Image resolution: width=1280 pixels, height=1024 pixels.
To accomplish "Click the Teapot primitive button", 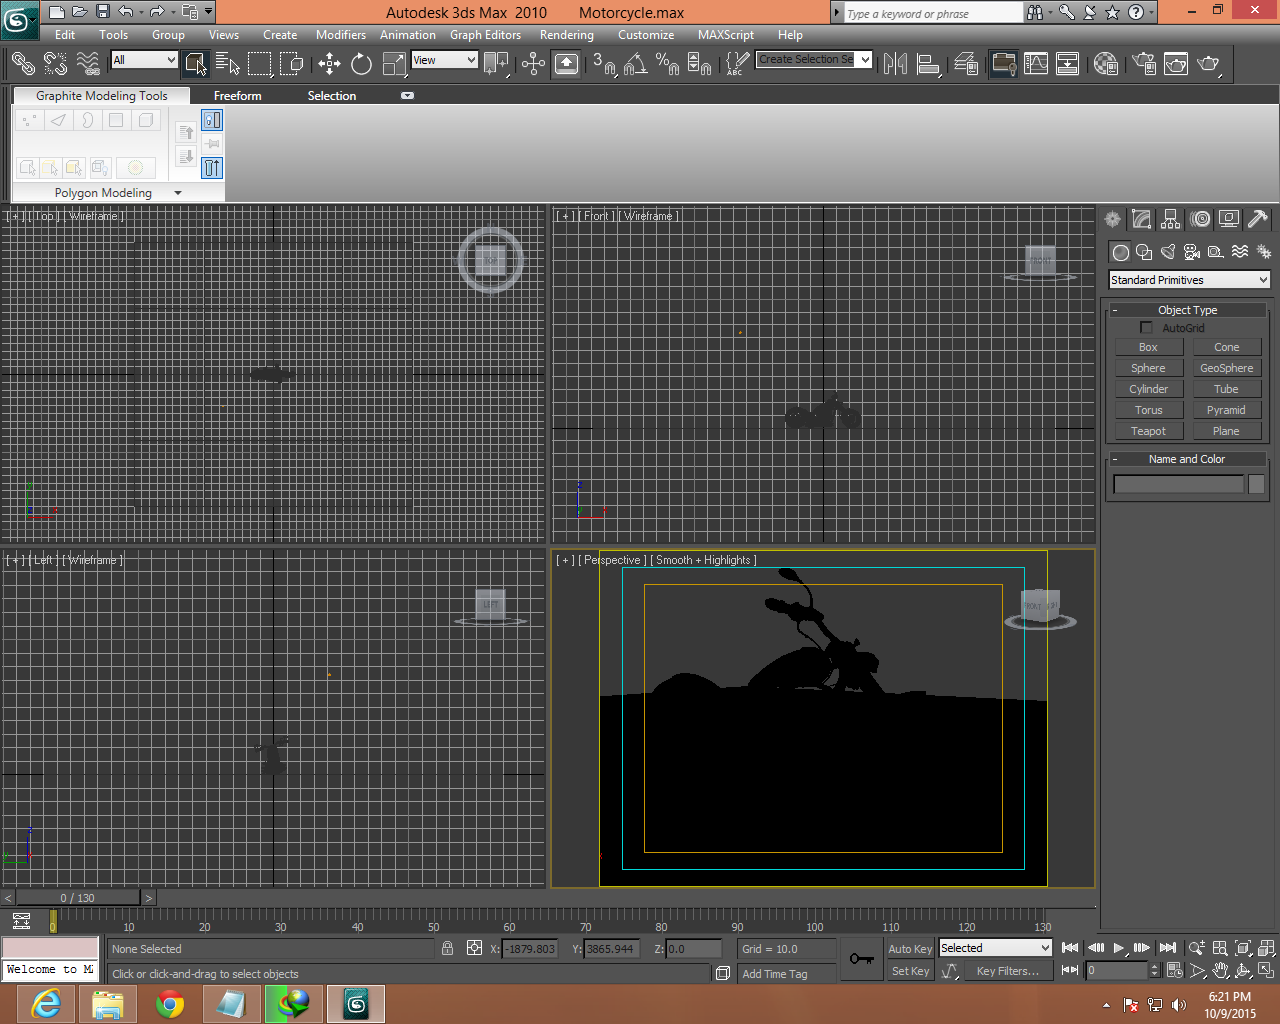I will click(x=1148, y=431).
